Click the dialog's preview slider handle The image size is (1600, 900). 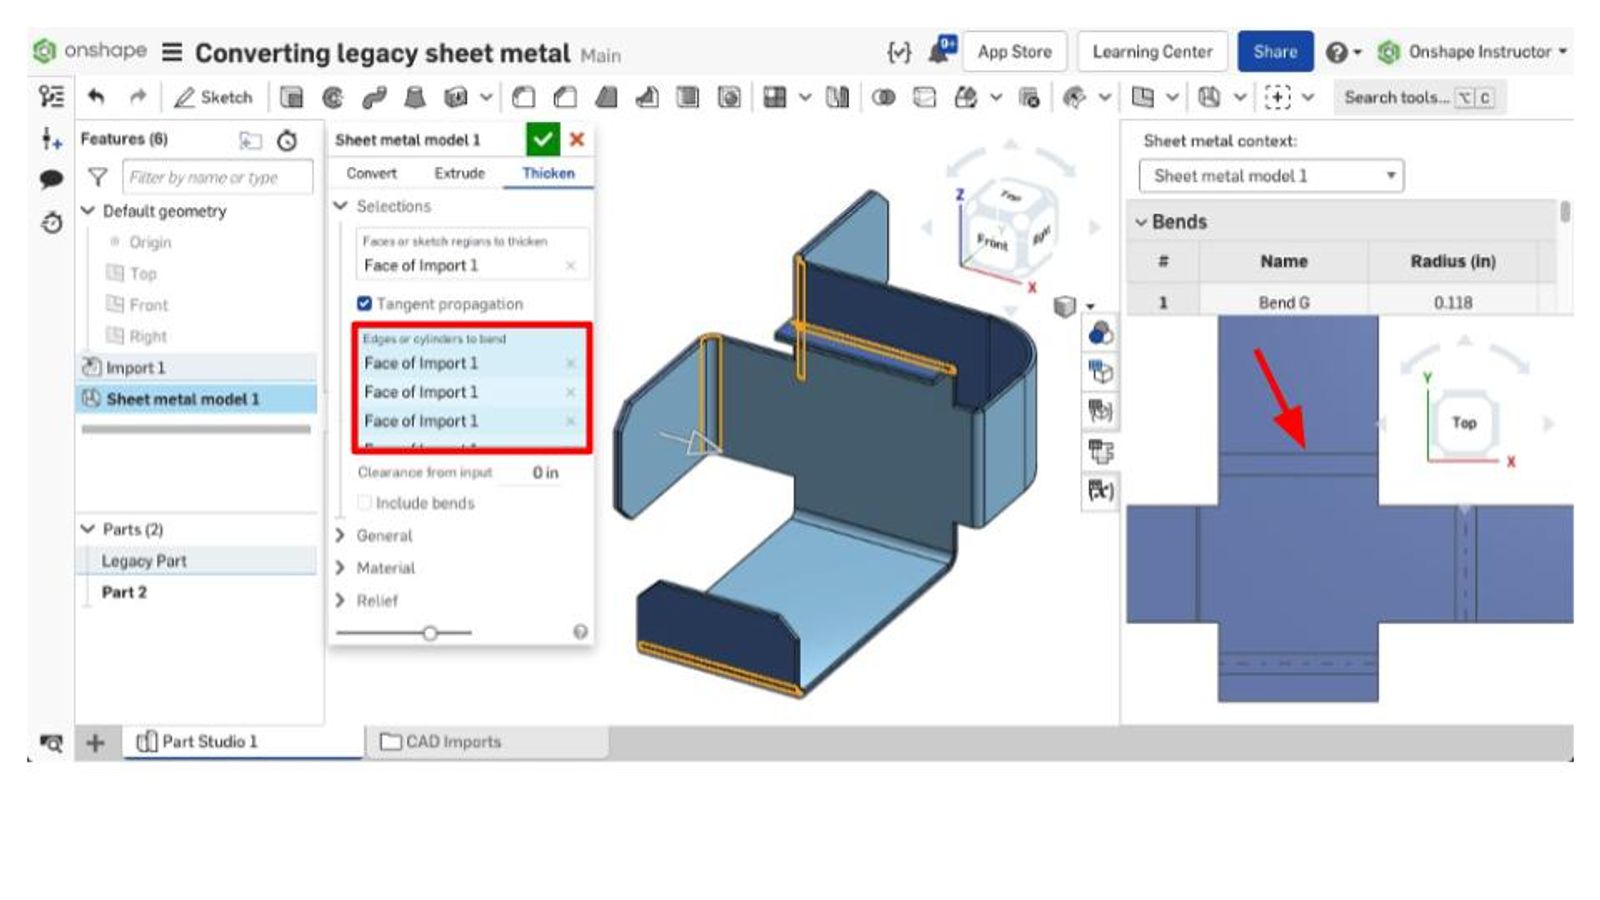click(430, 633)
